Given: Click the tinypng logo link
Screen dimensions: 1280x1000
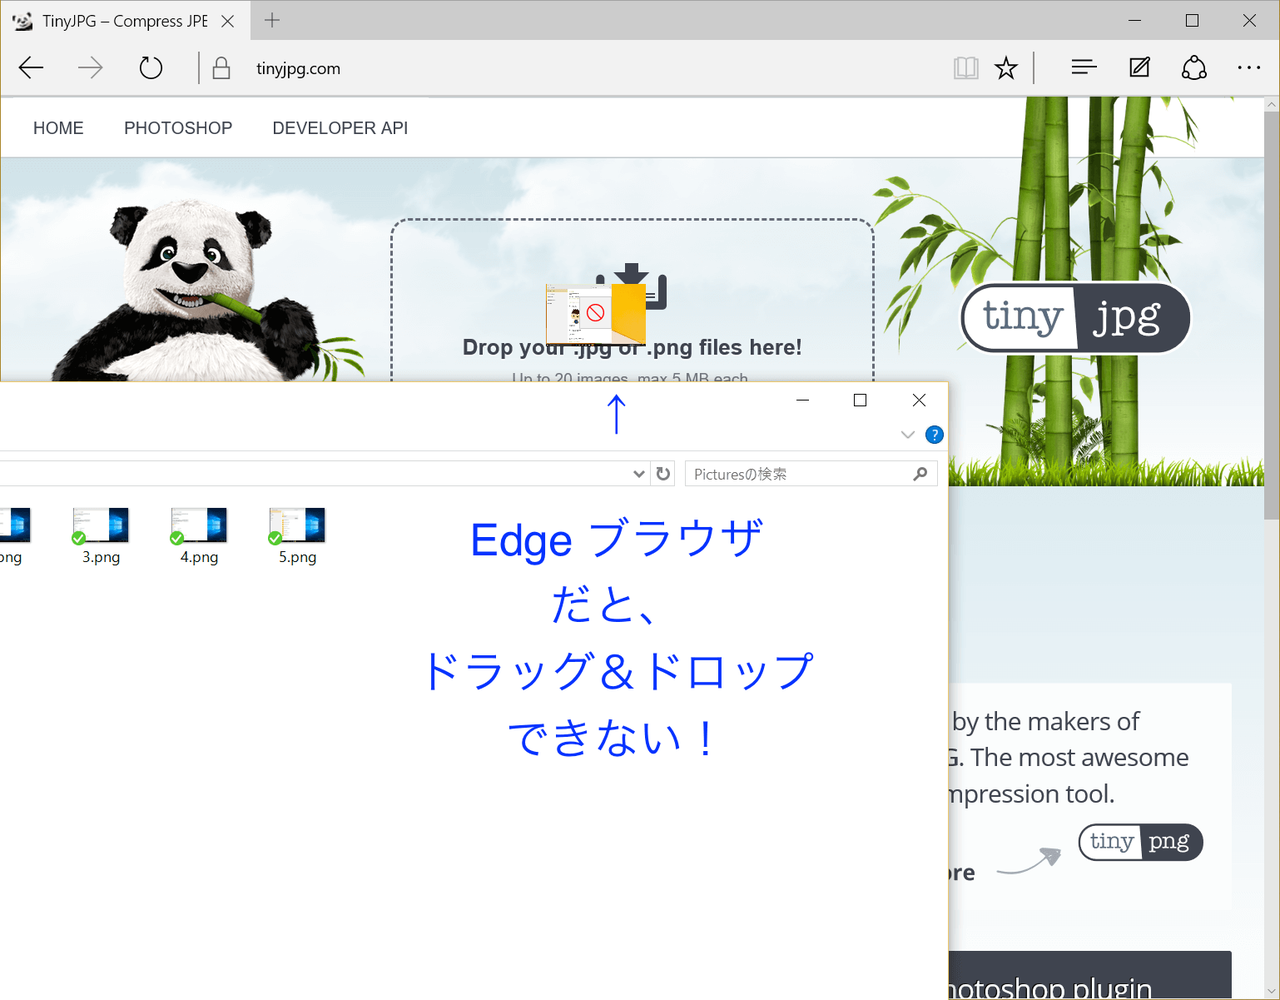Looking at the screenshot, I should tap(1140, 842).
